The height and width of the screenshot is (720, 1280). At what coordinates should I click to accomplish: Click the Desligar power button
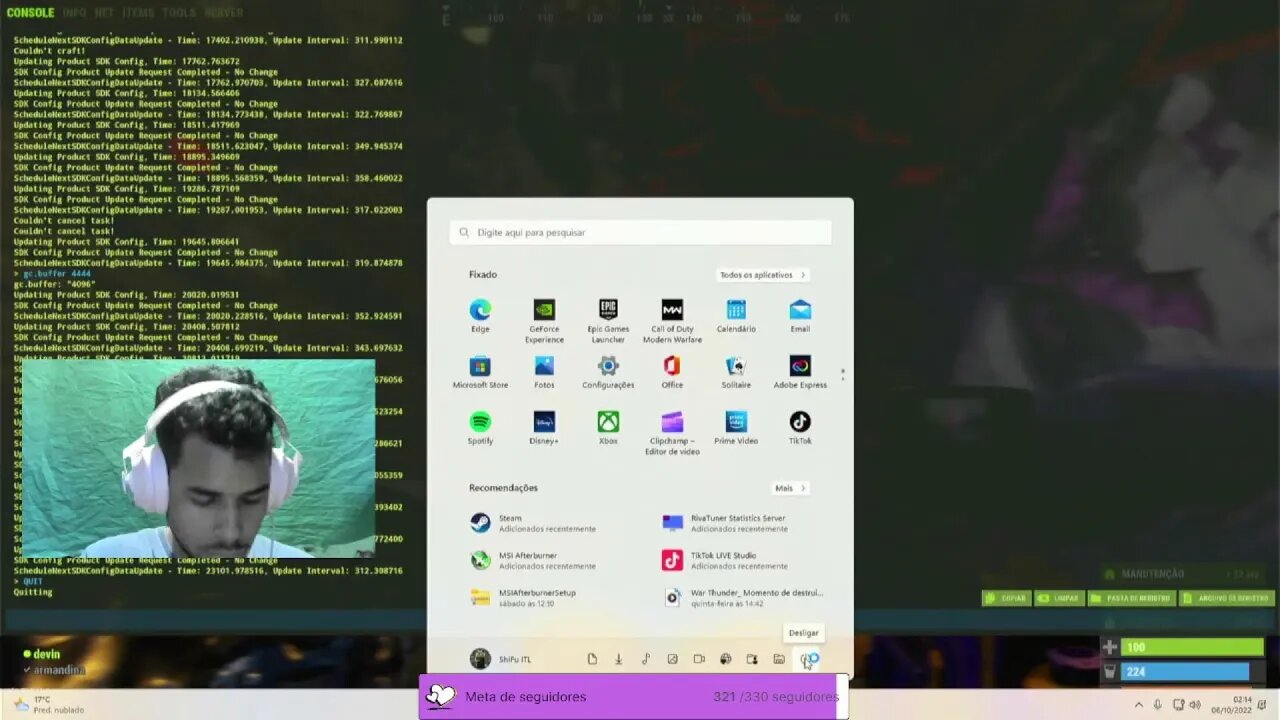pyautogui.click(x=808, y=659)
